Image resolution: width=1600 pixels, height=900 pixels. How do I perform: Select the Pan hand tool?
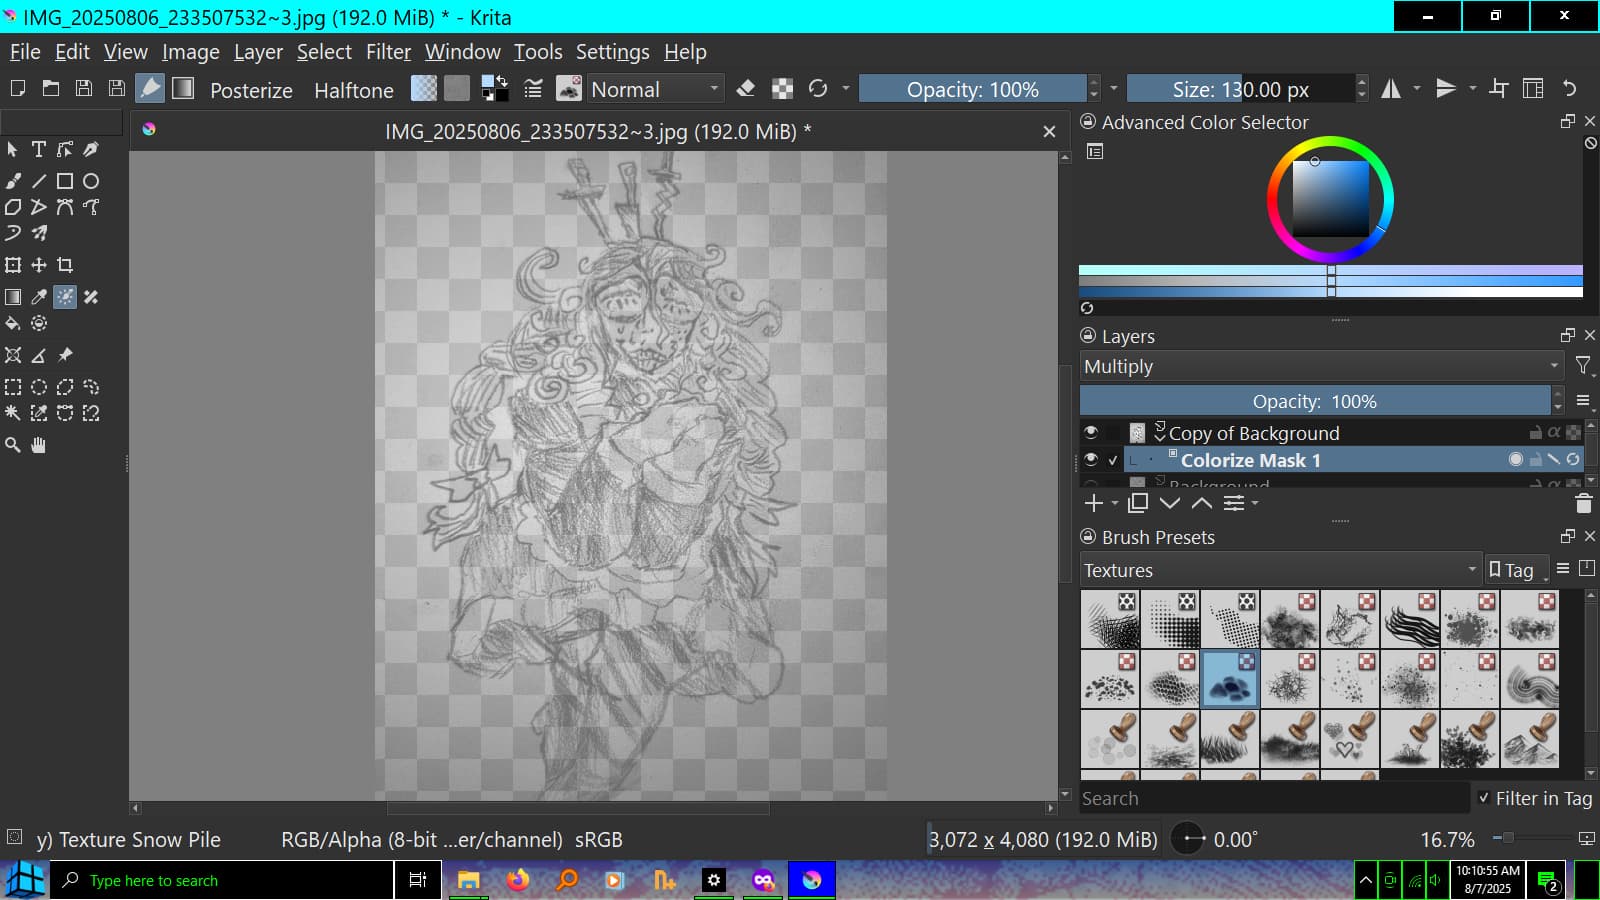click(x=39, y=445)
